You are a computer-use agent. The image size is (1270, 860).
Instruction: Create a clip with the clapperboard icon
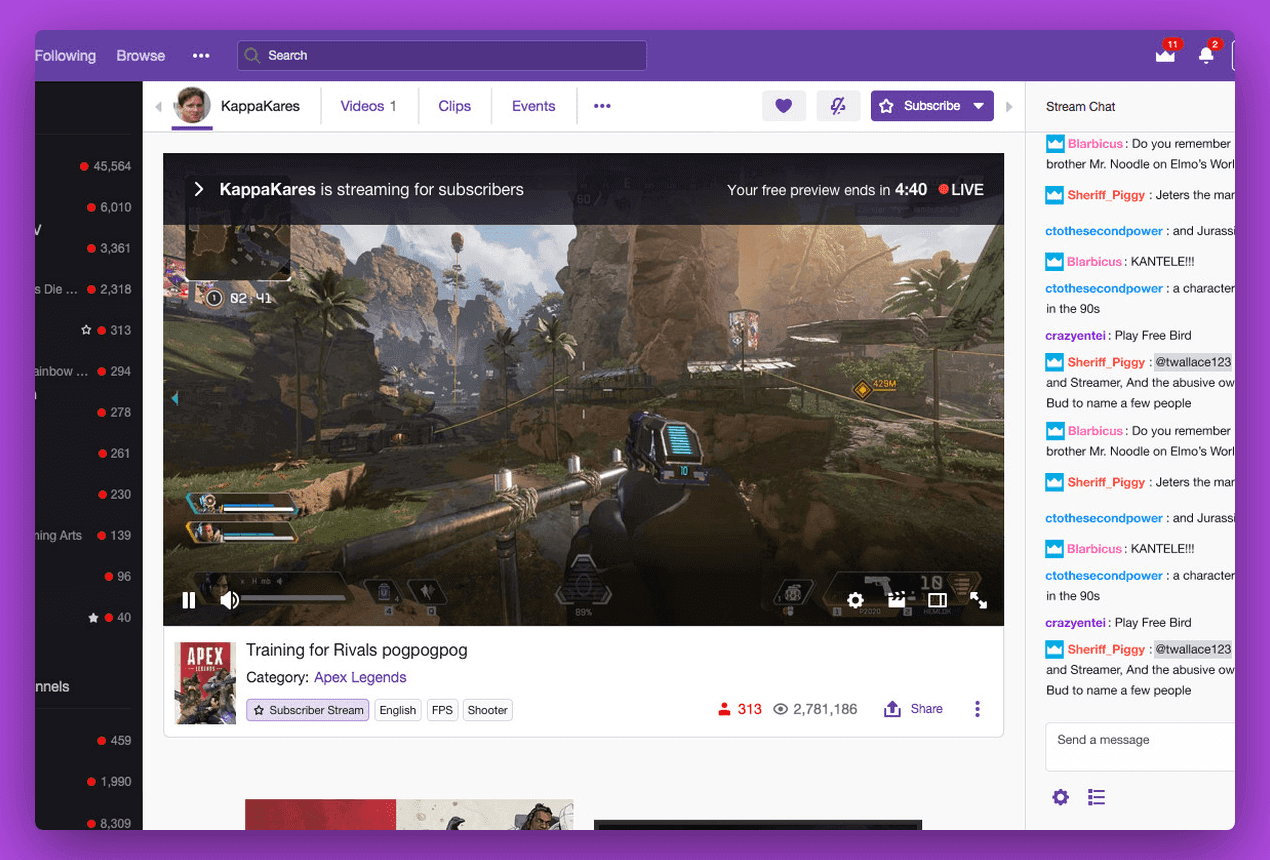tap(897, 600)
